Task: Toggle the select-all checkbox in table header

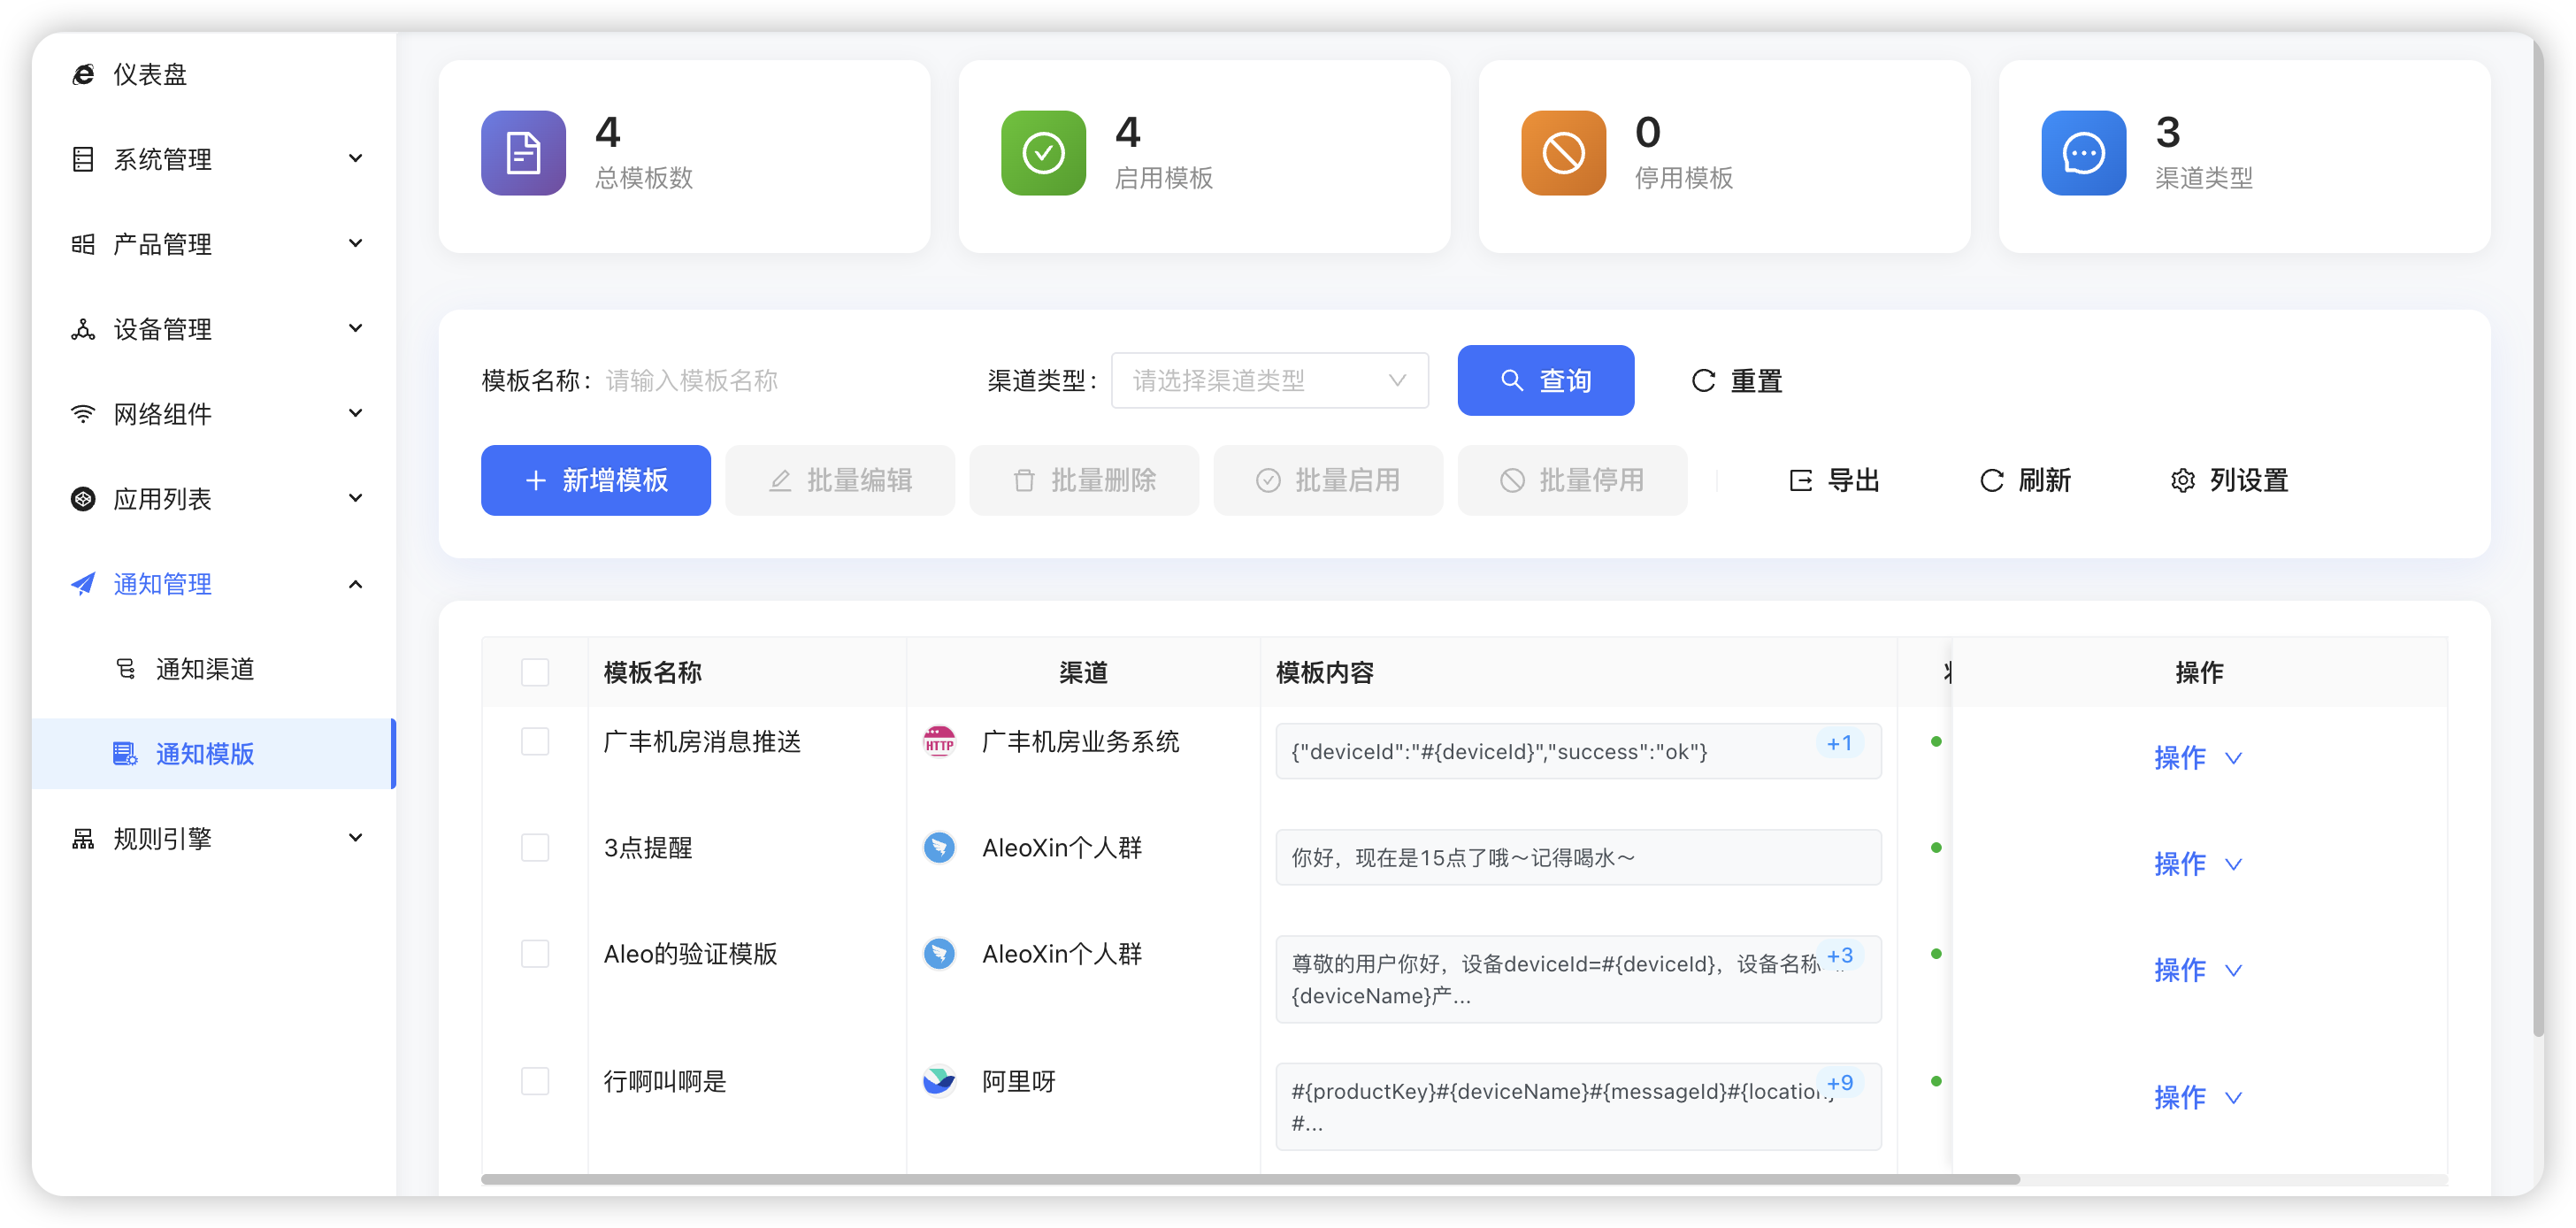Action: pyautogui.click(x=536, y=672)
